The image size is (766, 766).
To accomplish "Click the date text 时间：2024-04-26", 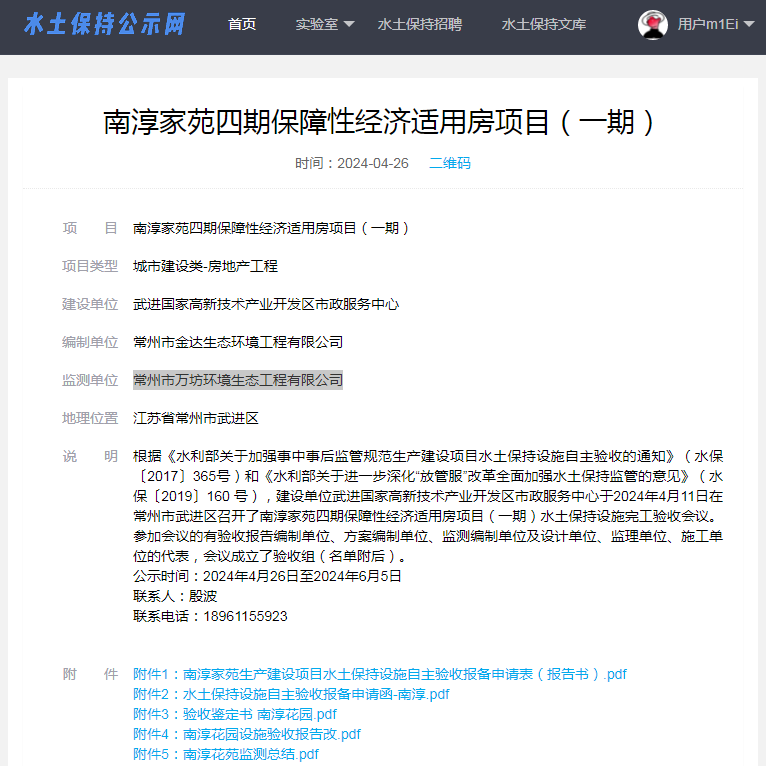I will [x=352, y=163].
